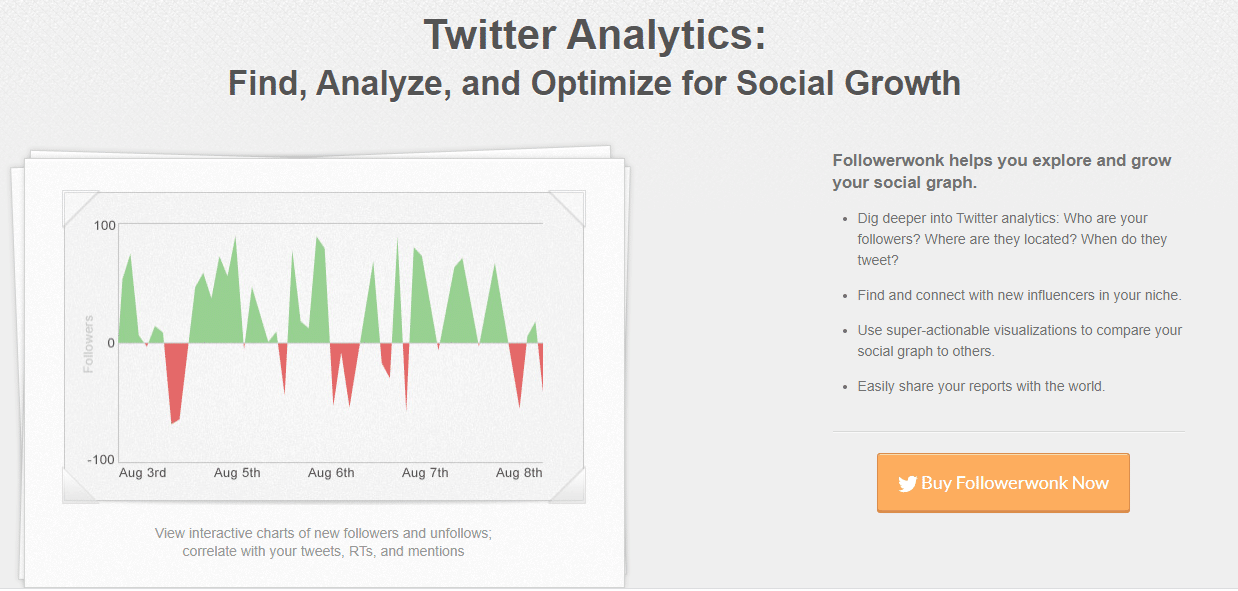The image size is (1238, 591).
Task: Click the Easily share your reports bullet
Action: click(981, 386)
